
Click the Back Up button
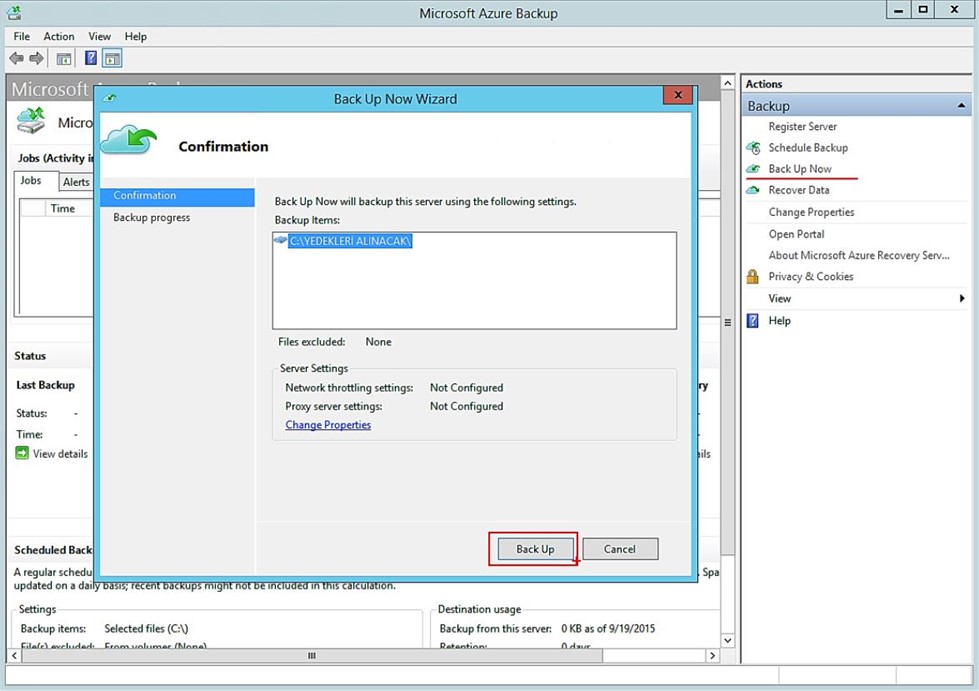(535, 549)
